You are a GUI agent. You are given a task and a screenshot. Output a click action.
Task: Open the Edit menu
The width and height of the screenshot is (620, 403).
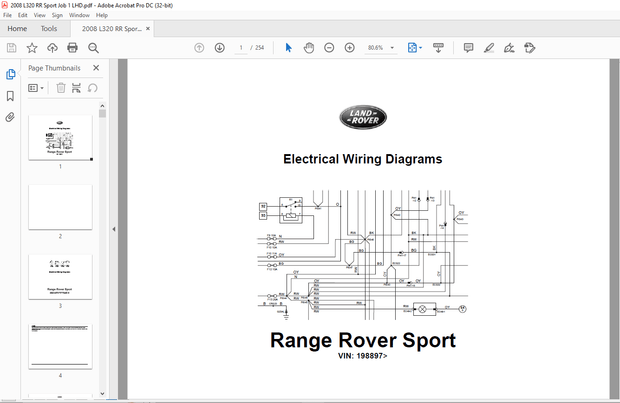click(23, 15)
